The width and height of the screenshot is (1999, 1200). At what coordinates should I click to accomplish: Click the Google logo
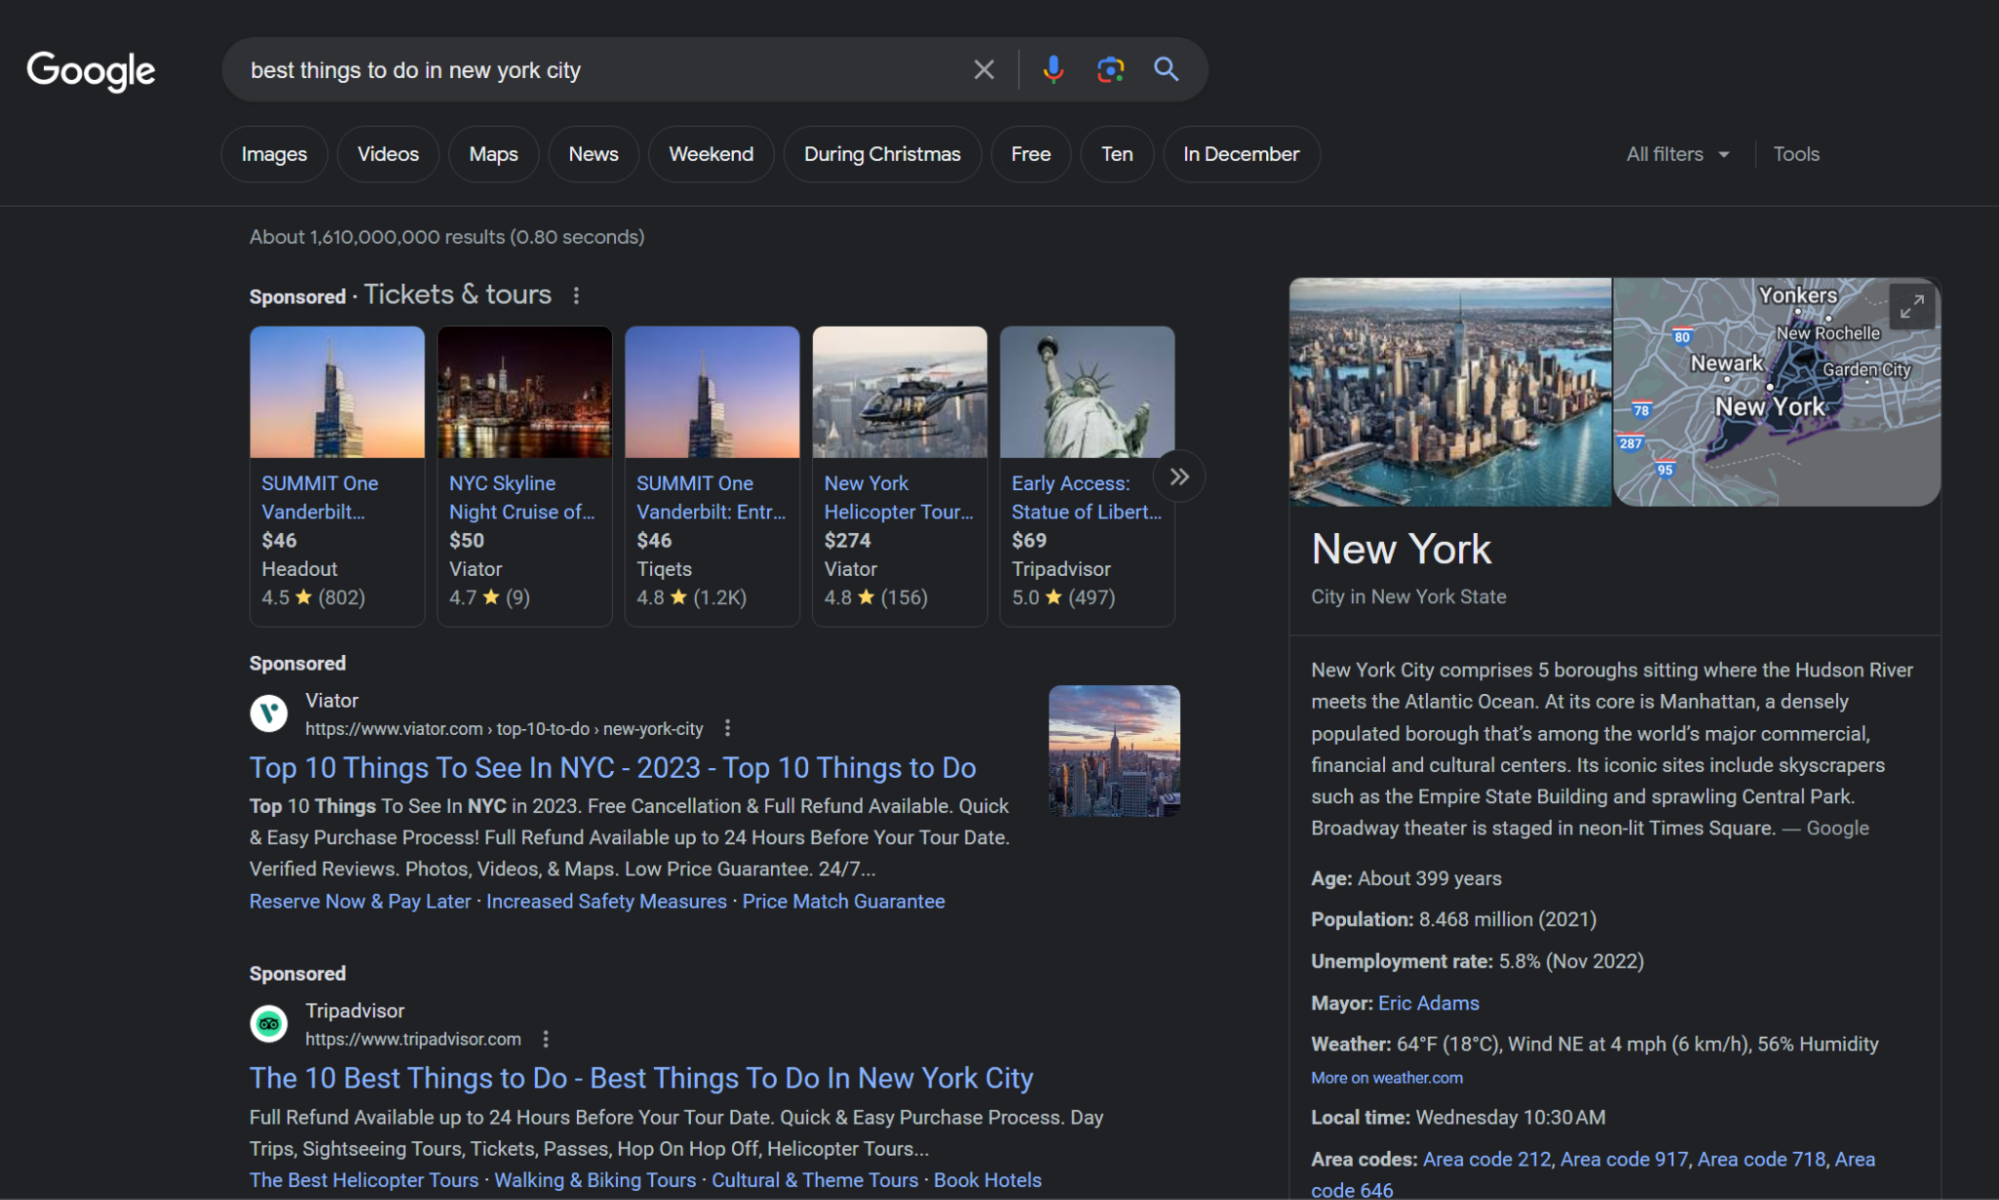coord(90,70)
